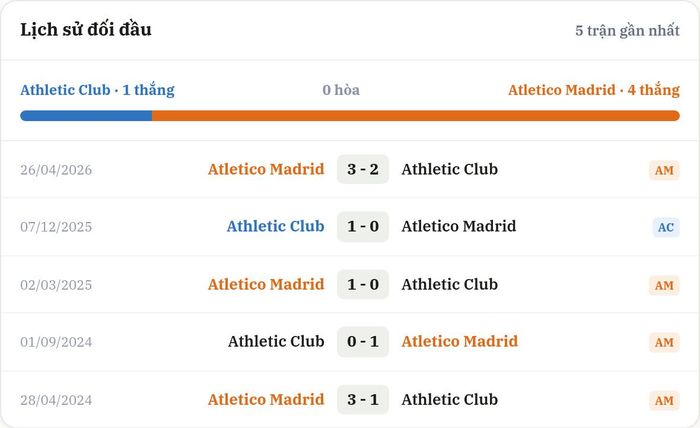
Task: Open blue Athletic Club winner link on 07/12/2025
Action: pyautogui.click(x=275, y=226)
